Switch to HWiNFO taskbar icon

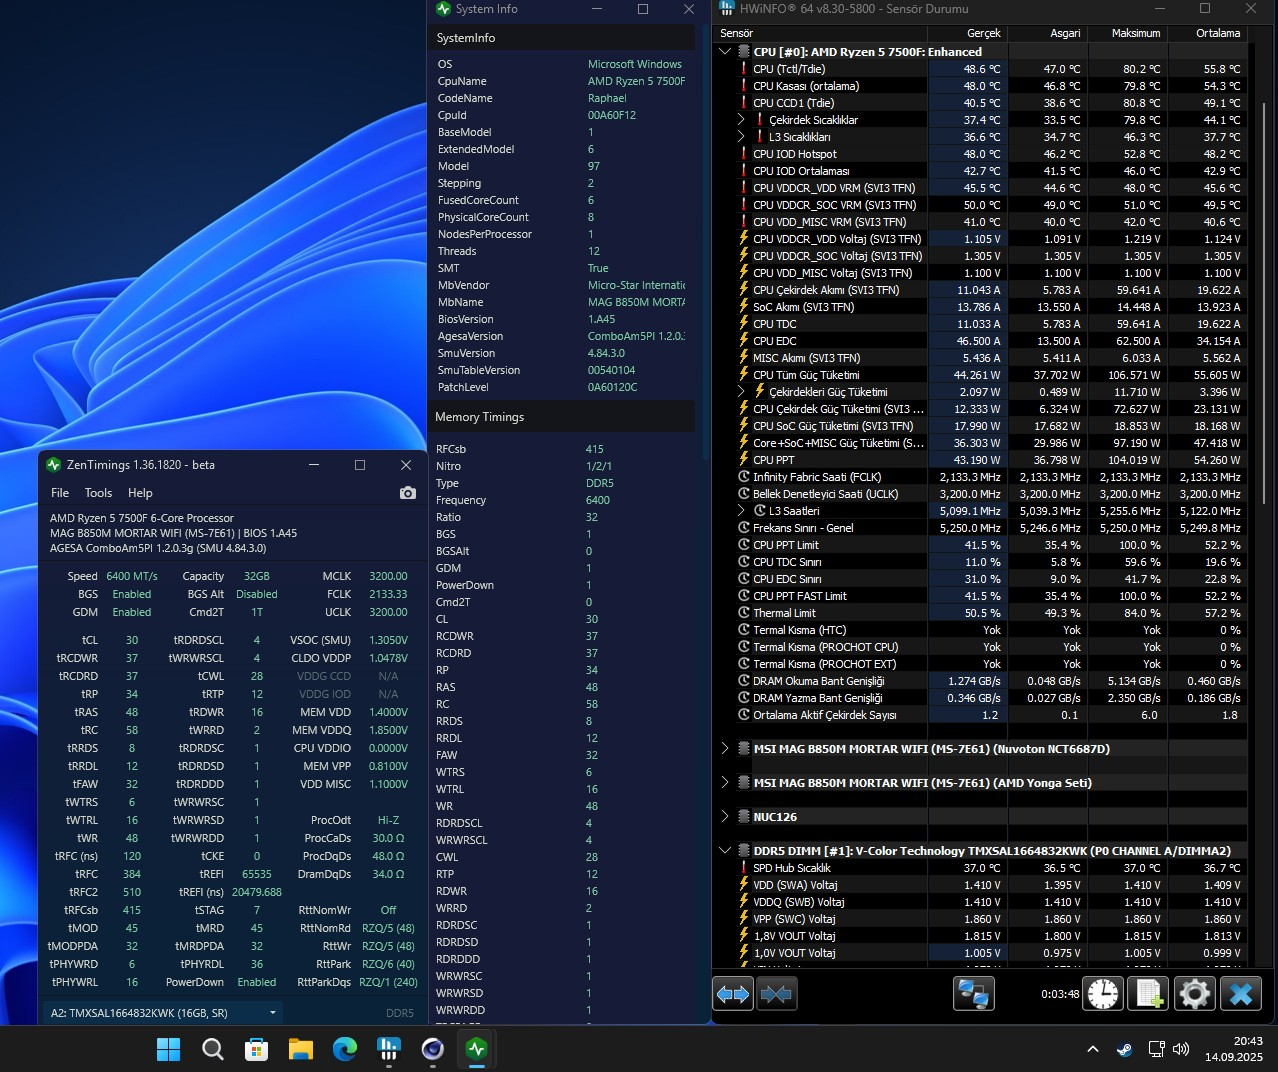click(389, 1049)
